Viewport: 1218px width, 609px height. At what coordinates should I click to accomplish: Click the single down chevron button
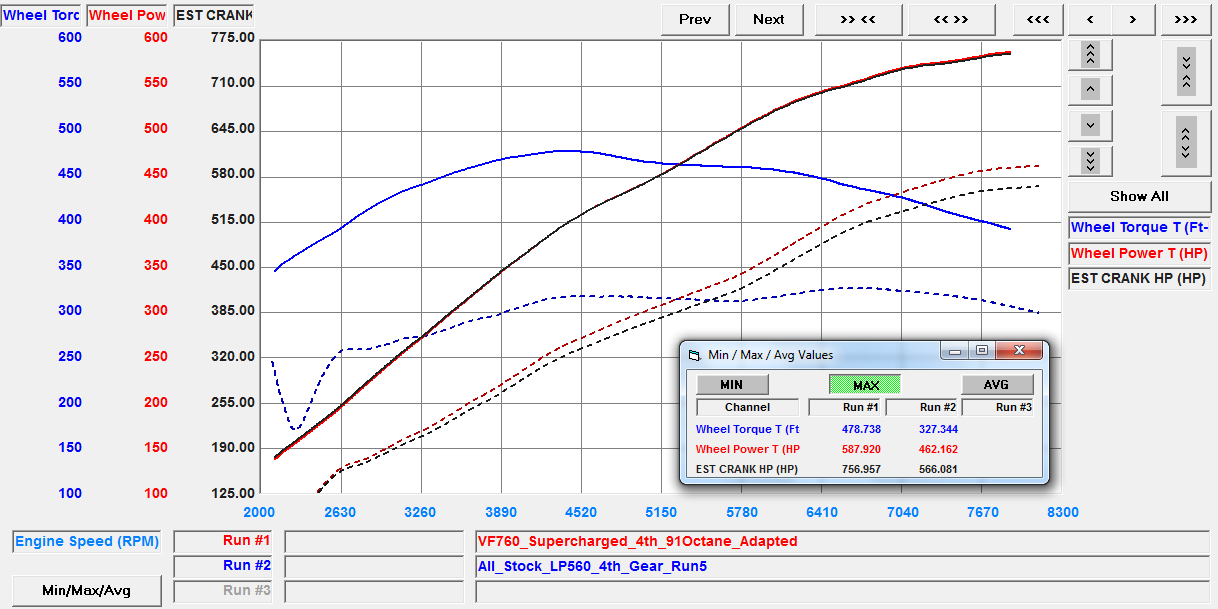pos(1090,125)
